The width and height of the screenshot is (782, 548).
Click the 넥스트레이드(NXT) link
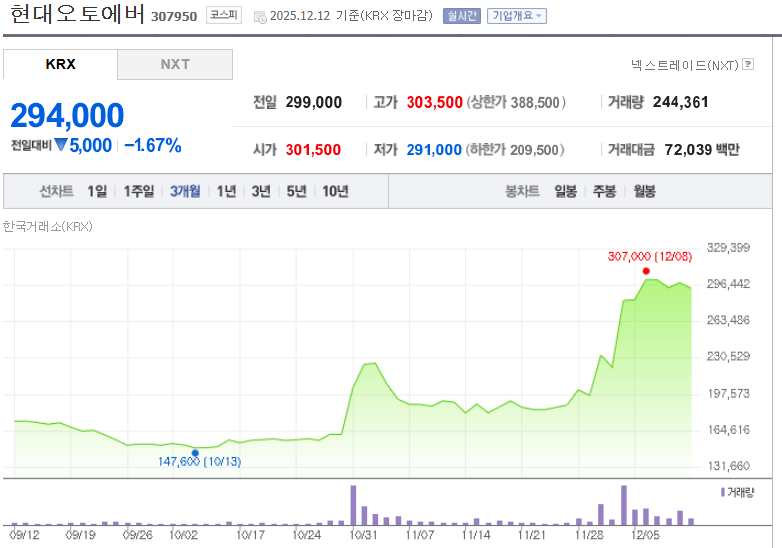tap(685, 65)
